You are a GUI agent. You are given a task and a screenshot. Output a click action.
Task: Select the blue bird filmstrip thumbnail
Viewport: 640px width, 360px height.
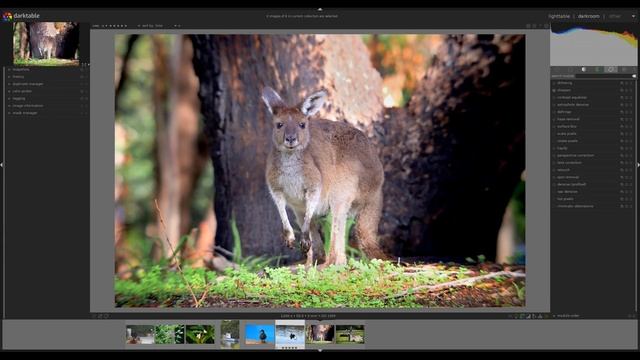click(260, 334)
